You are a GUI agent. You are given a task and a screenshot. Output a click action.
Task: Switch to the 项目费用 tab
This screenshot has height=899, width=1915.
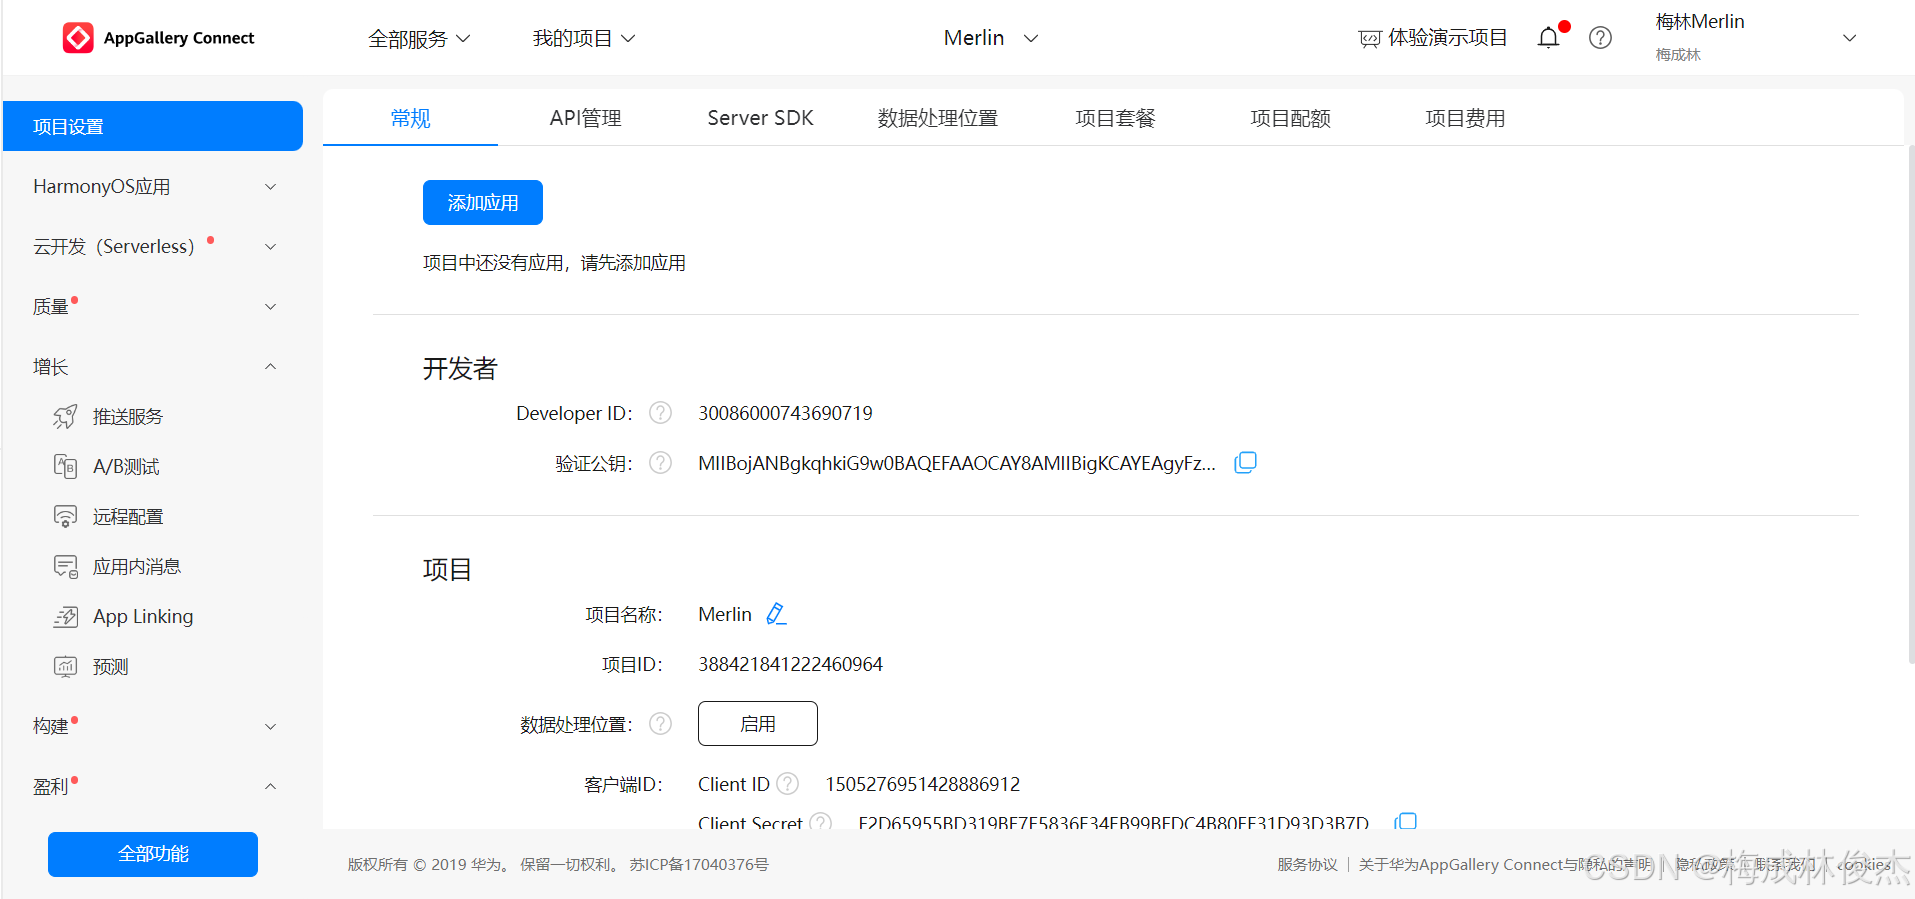pyautogui.click(x=1465, y=118)
